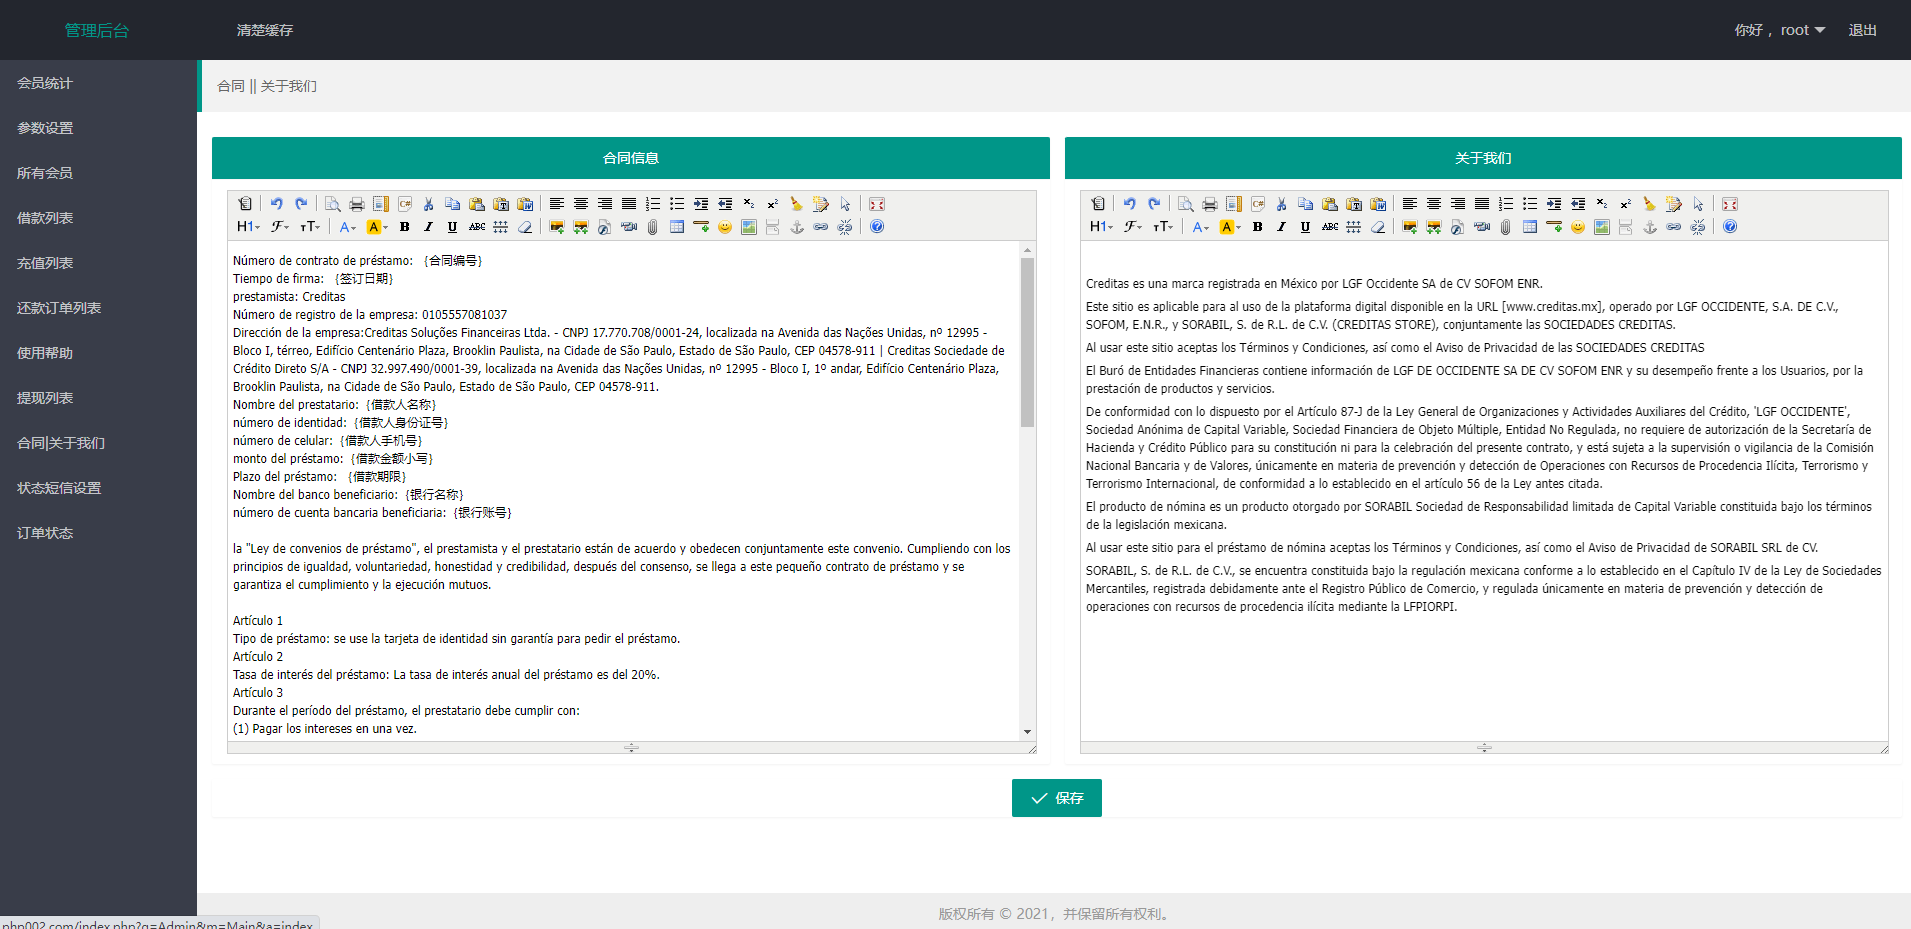Open font size dropdown in 合同信息 editor

(310, 227)
